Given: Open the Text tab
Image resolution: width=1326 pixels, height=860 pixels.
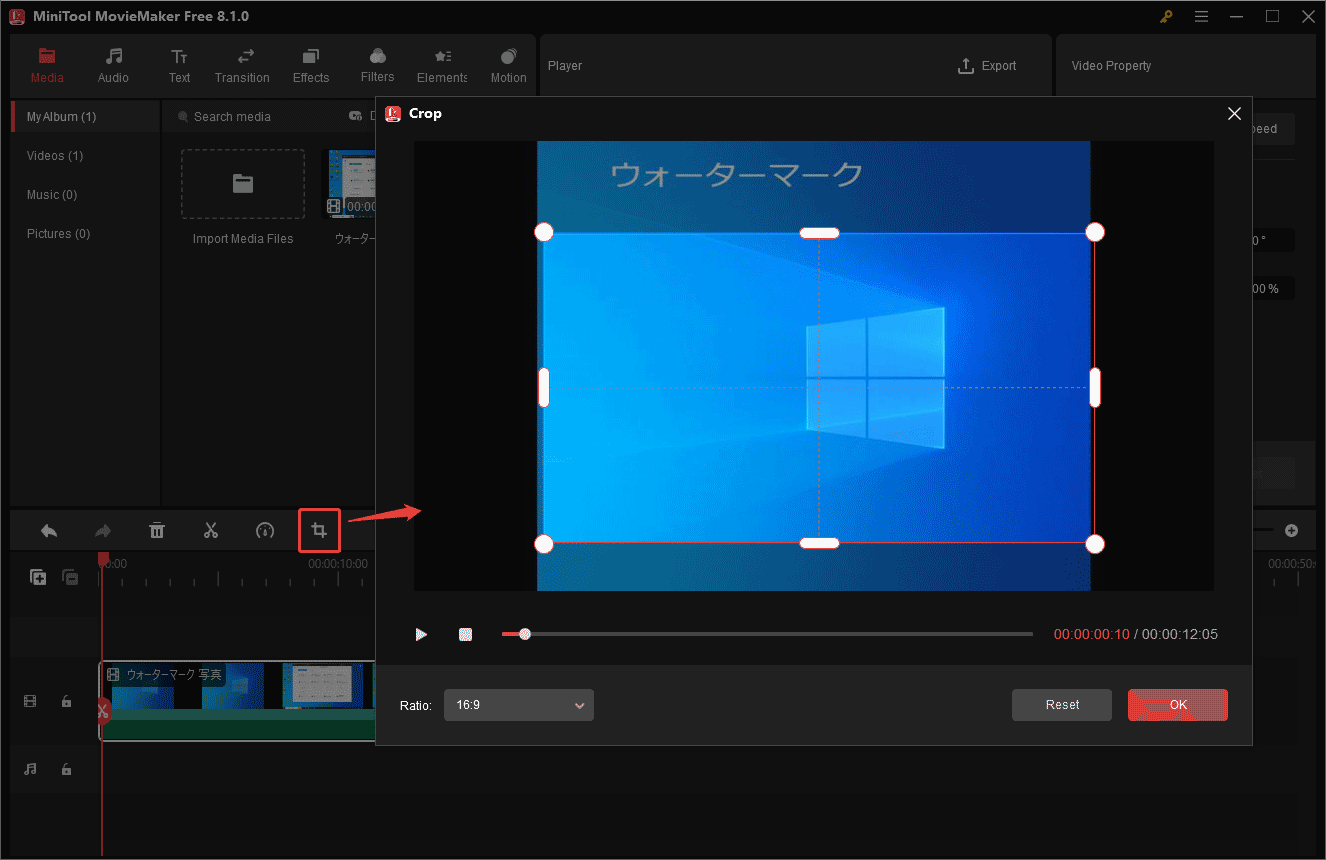Looking at the screenshot, I should pyautogui.click(x=179, y=66).
